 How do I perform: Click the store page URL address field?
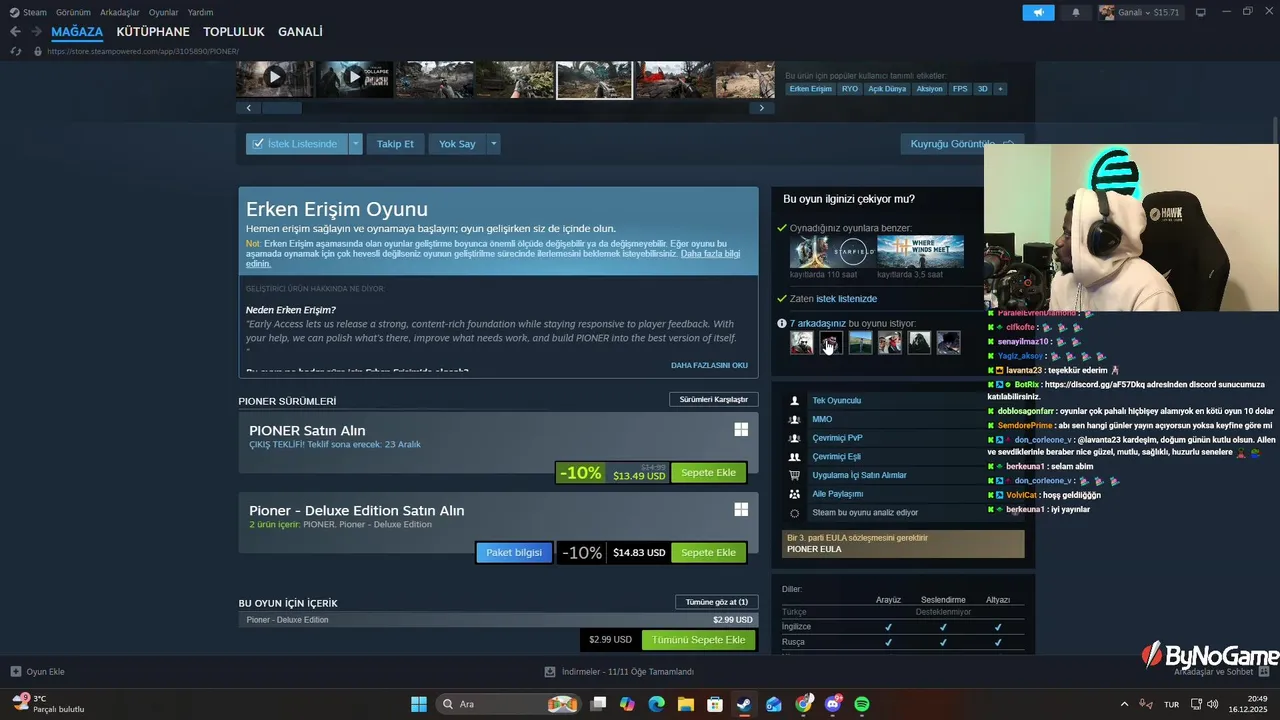(143, 51)
